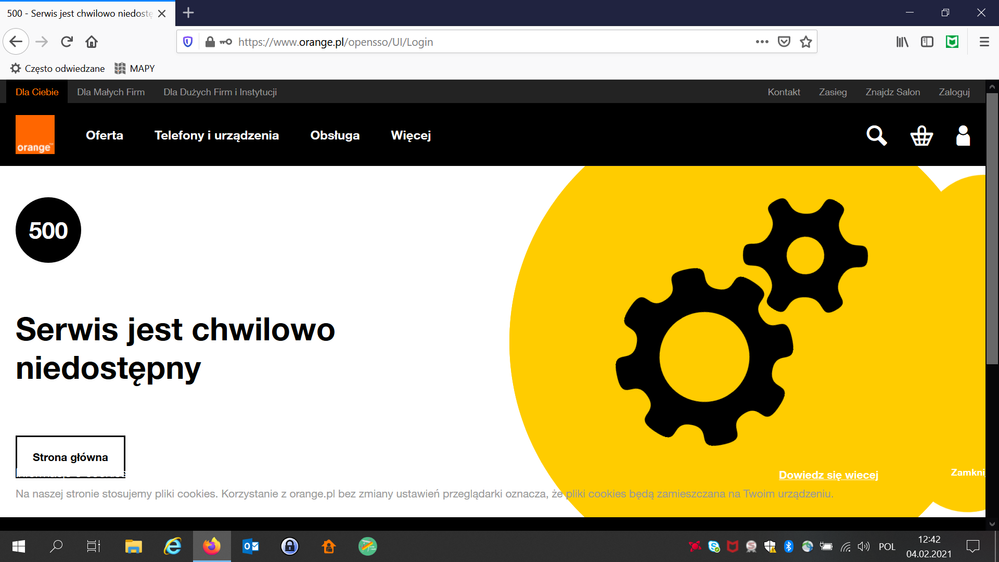This screenshot has width=999, height=562.
Task: Open the 'Znajdź Salon' link
Action: point(893,92)
